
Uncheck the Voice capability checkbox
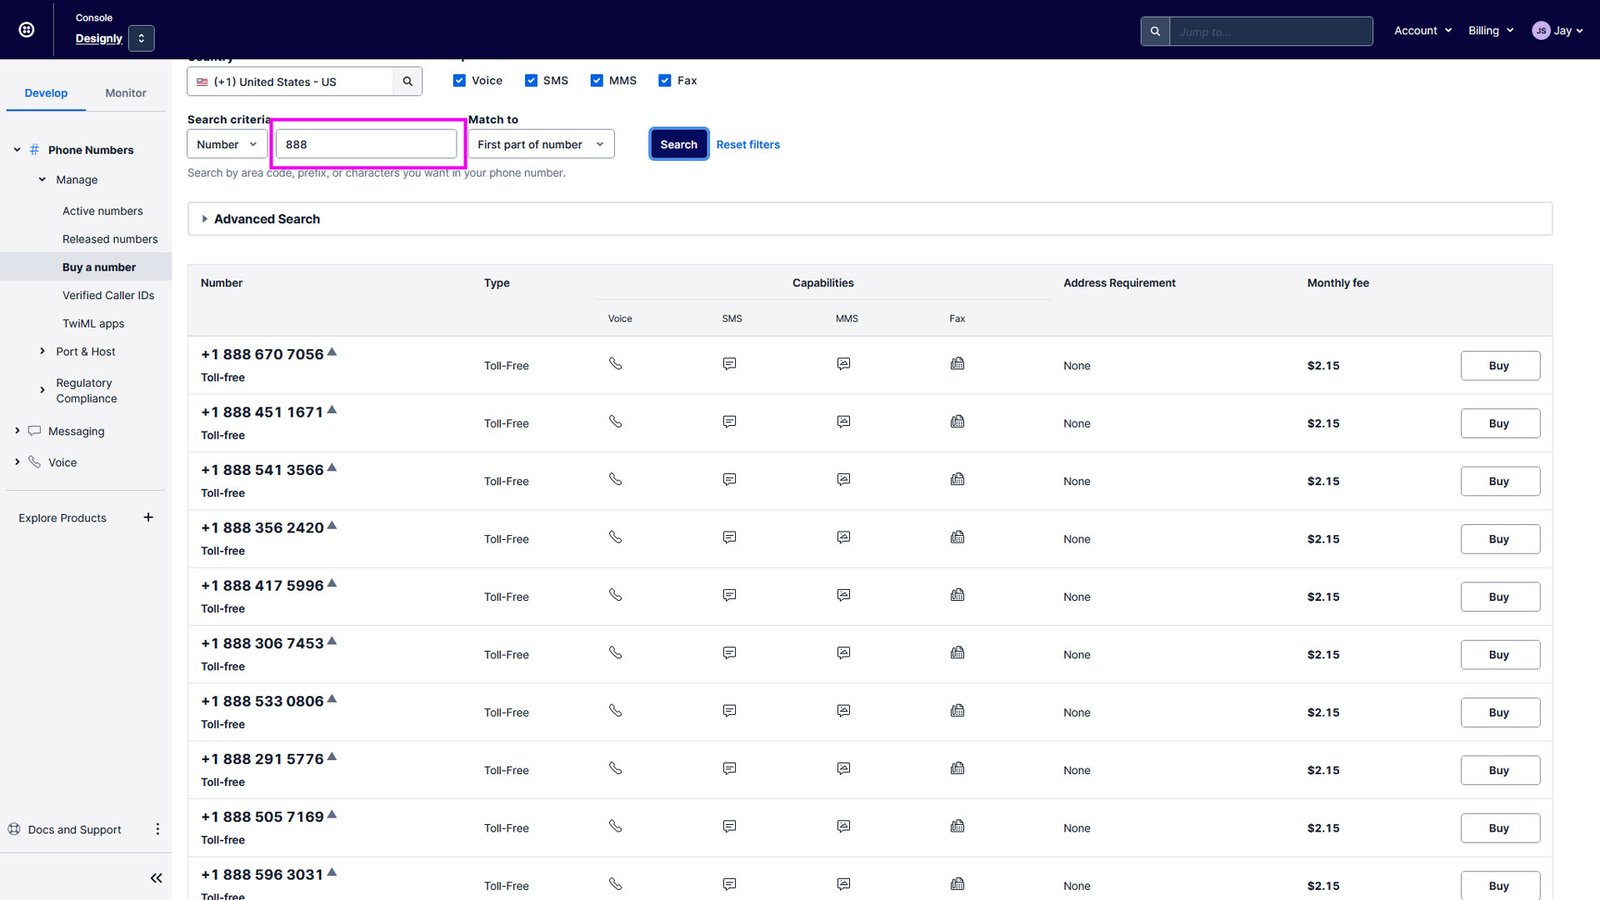460,81
